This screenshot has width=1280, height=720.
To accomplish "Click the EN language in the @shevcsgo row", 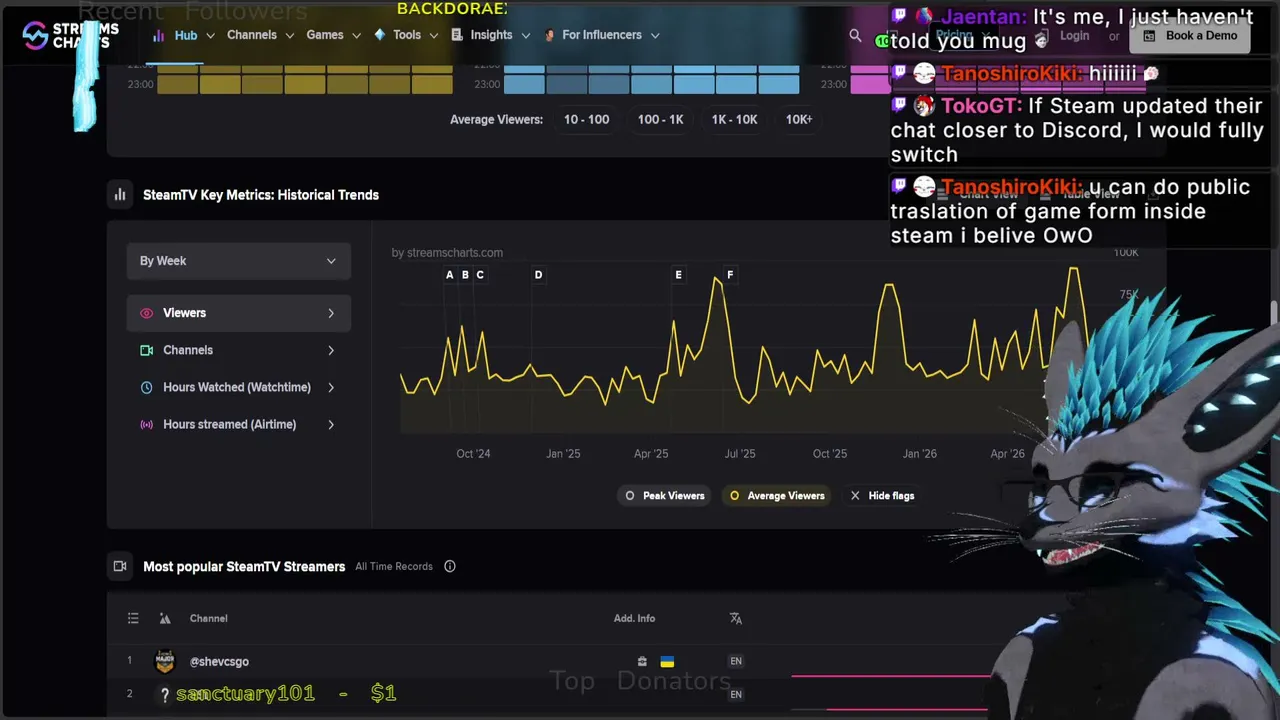I will pyautogui.click(x=736, y=661).
